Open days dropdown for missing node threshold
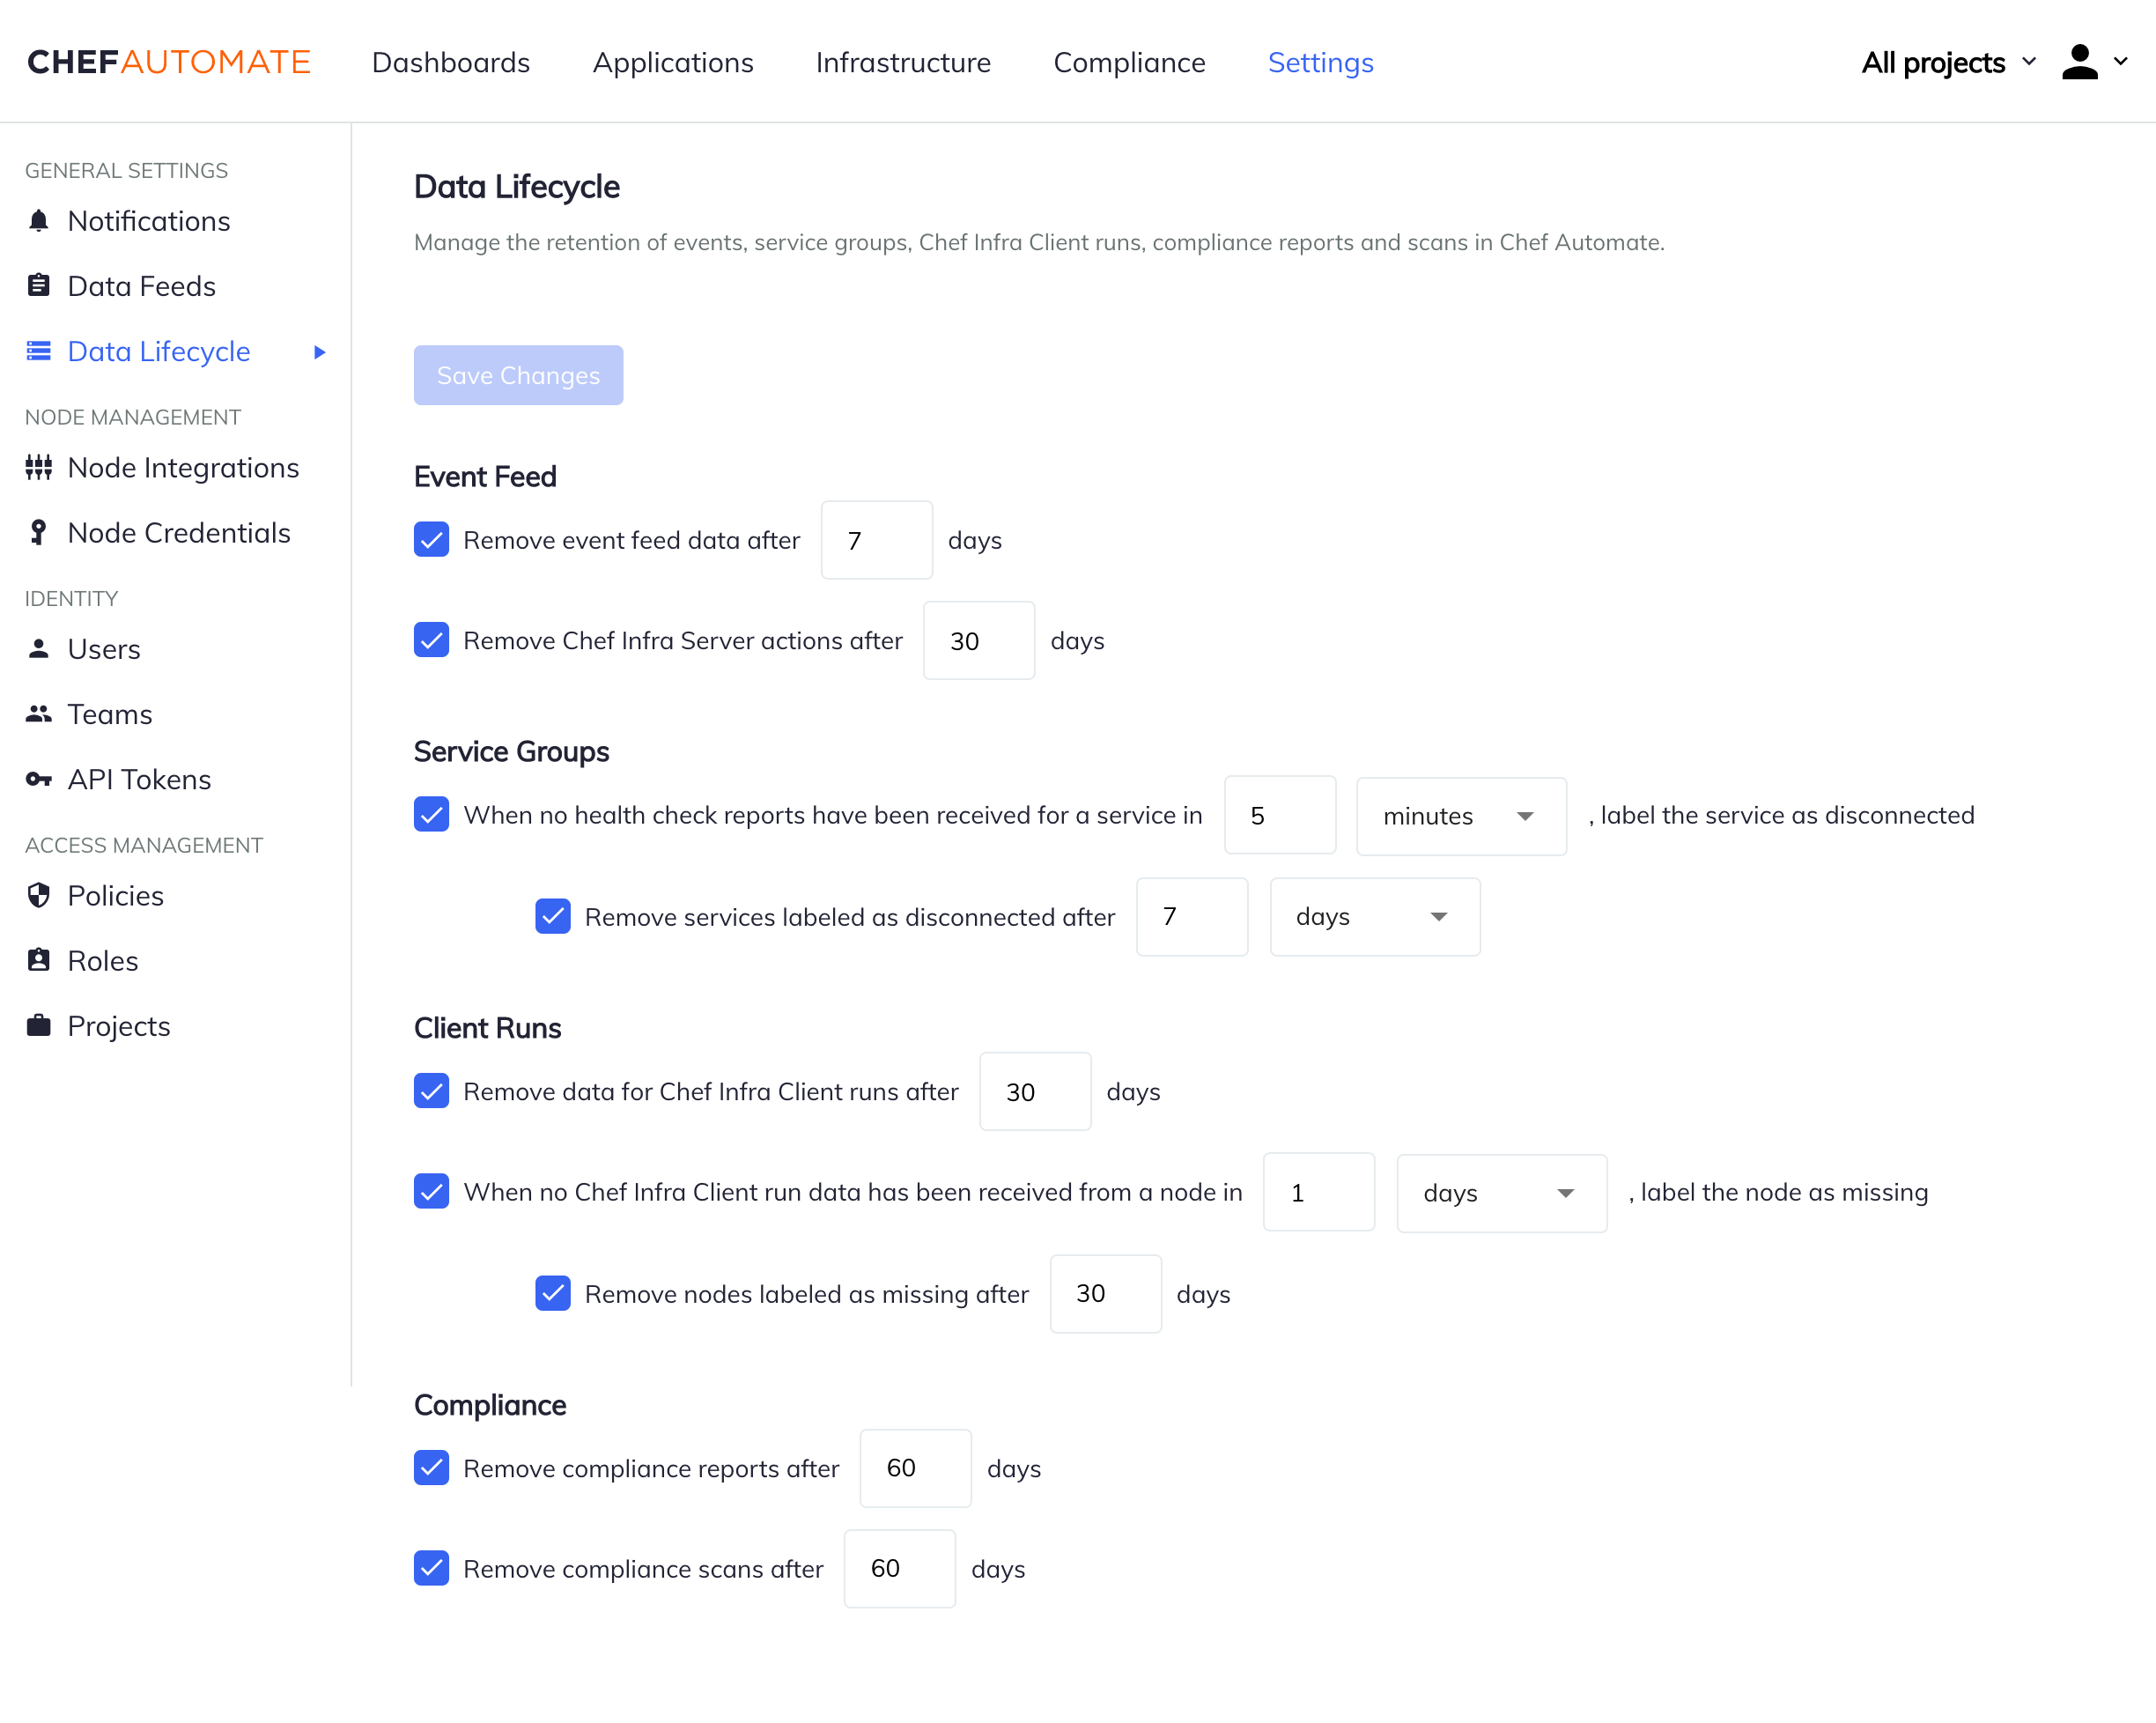The width and height of the screenshot is (2156, 1723). [1500, 1193]
